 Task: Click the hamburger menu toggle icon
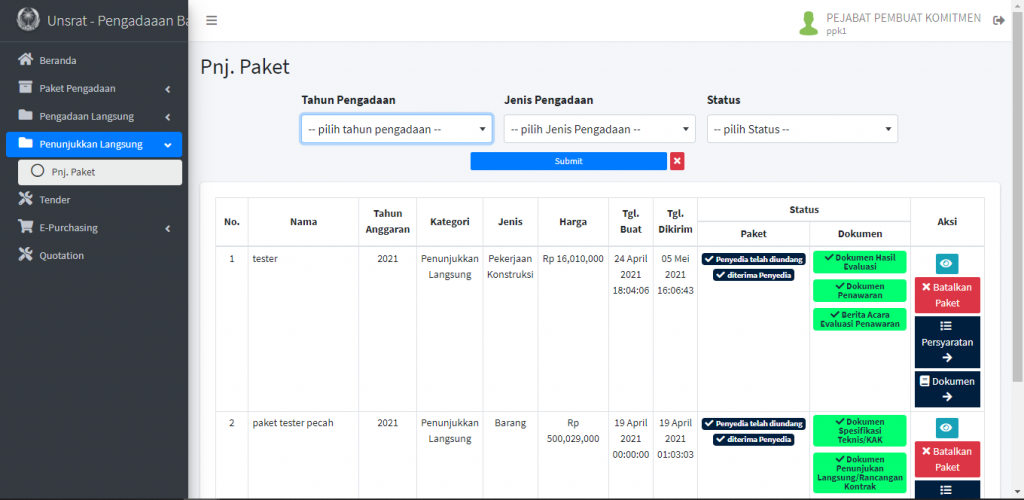(x=211, y=21)
